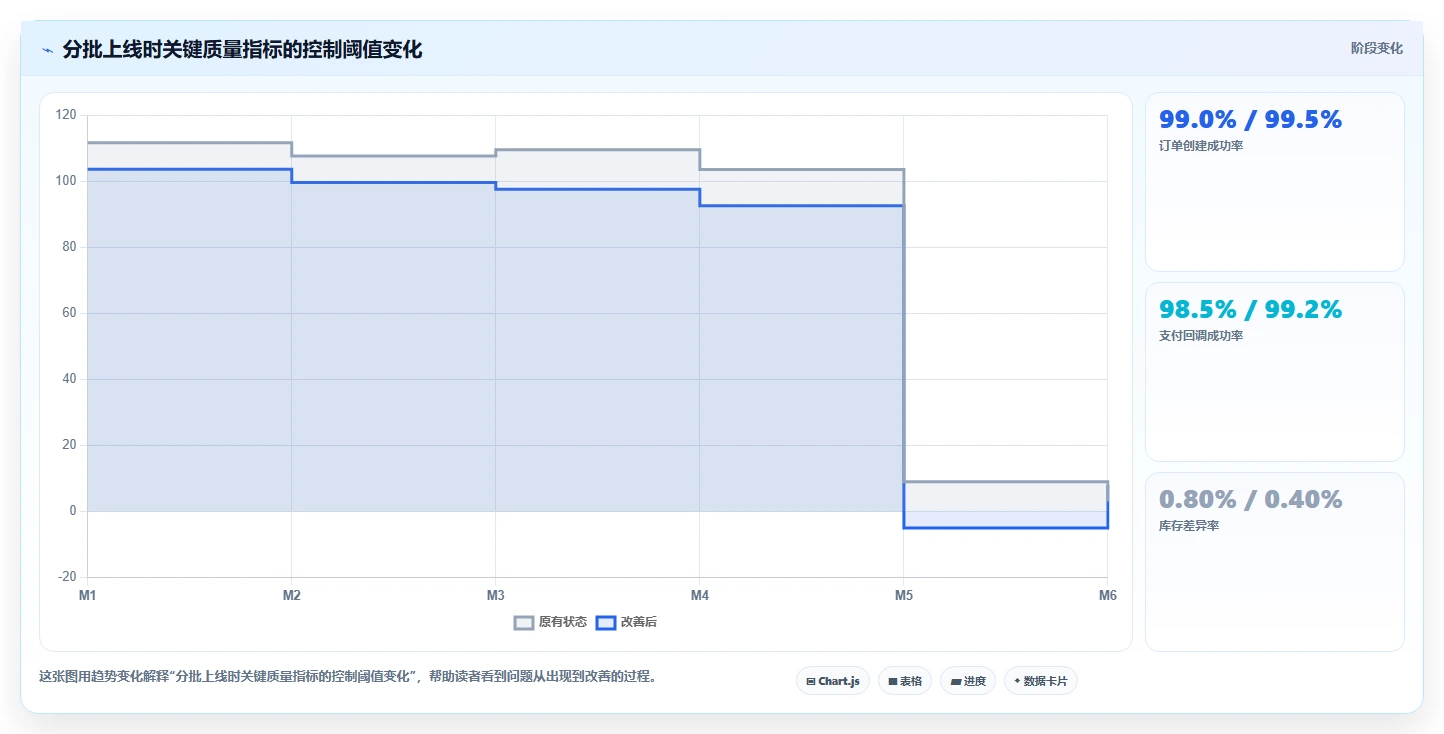The width and height of the screenshot is (1444, 734).
Task: Click the 80 y-axis label
Action: [x=69, y=247]
